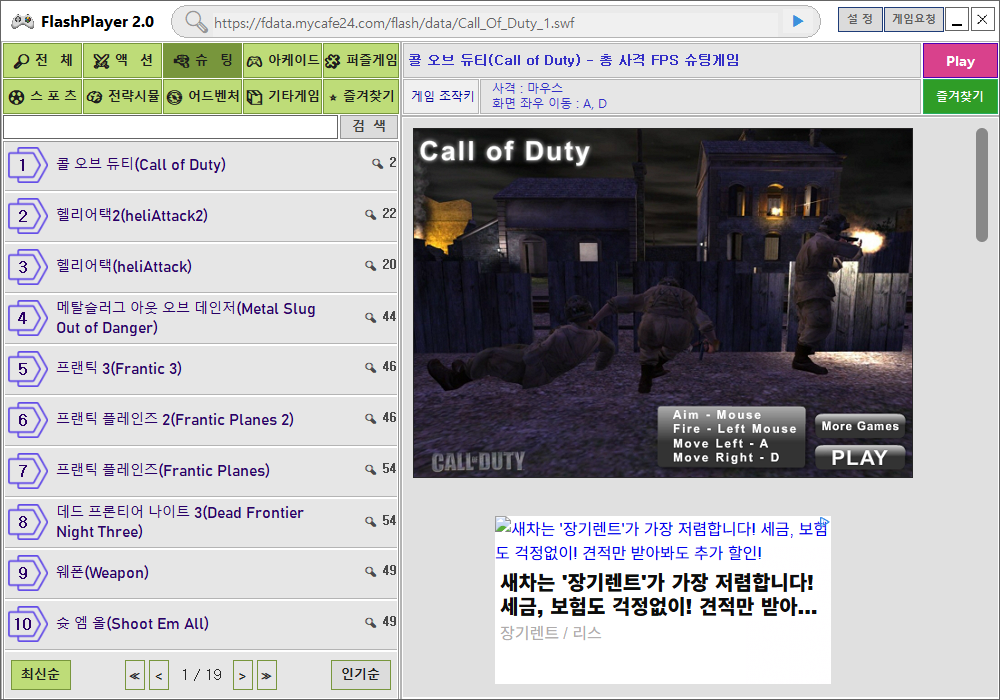The height and width of the screenshot is (700, 1000).
Task: Go to next page with > button
Action: pos(242,675)
